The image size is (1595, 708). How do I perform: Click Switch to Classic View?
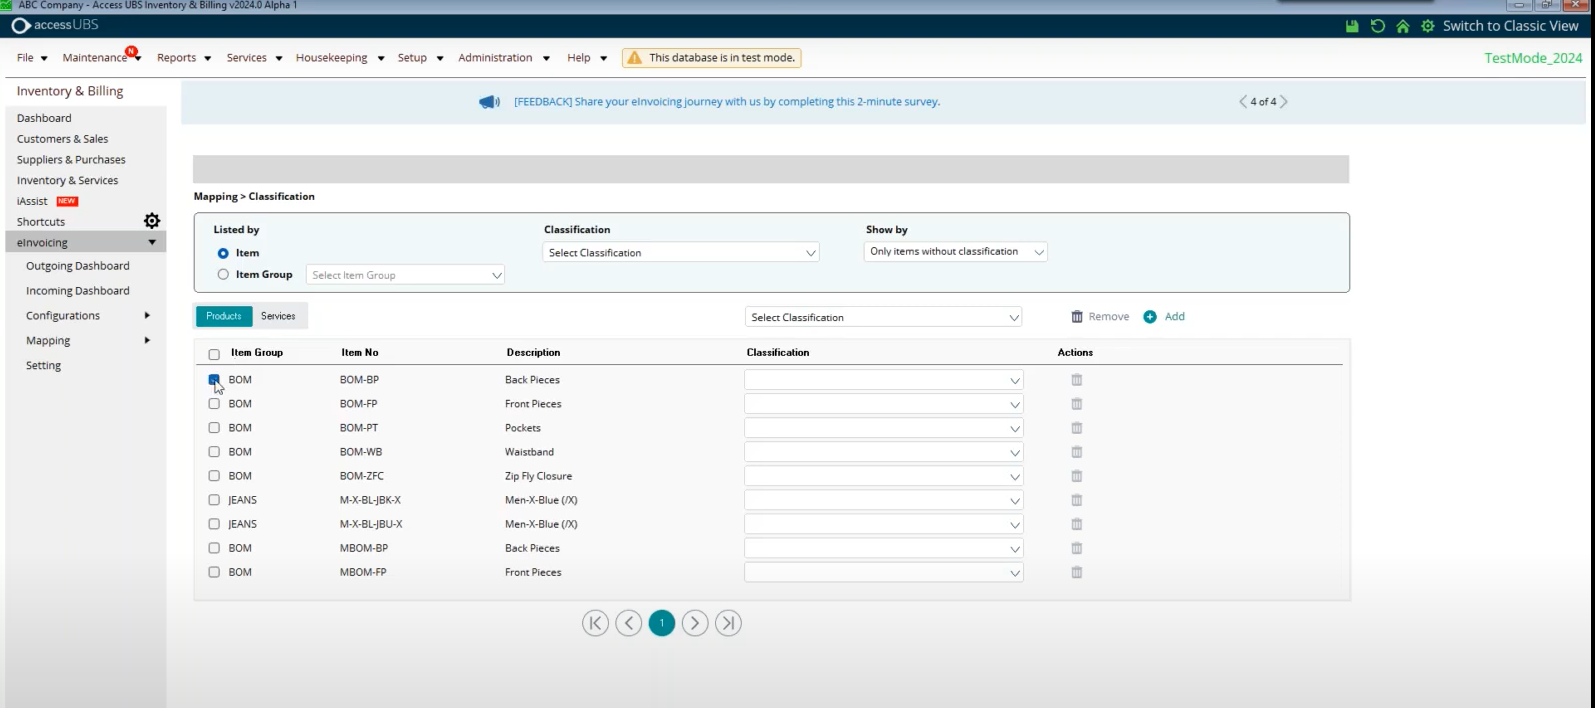point(1510,26)
